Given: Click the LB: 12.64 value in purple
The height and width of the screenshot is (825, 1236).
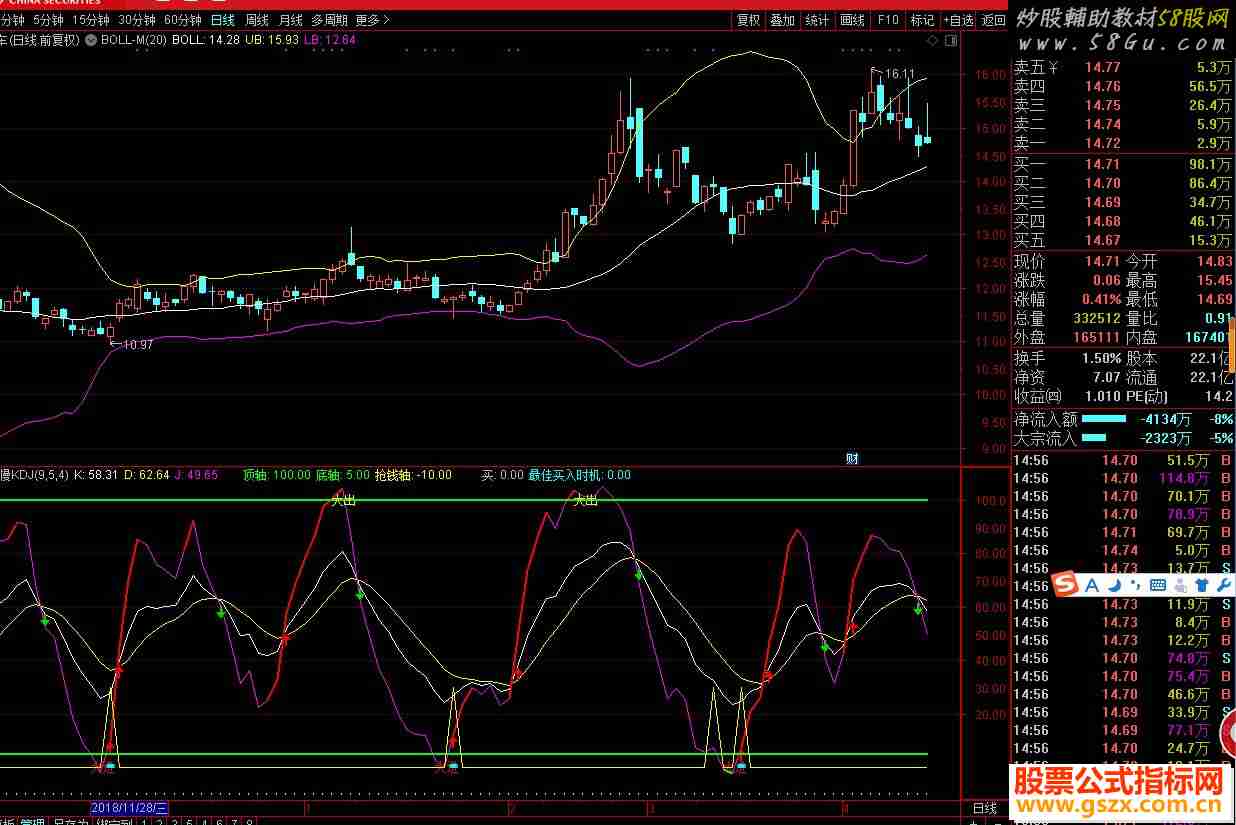Looking at the screenshot, I should [x=330, y=40].
